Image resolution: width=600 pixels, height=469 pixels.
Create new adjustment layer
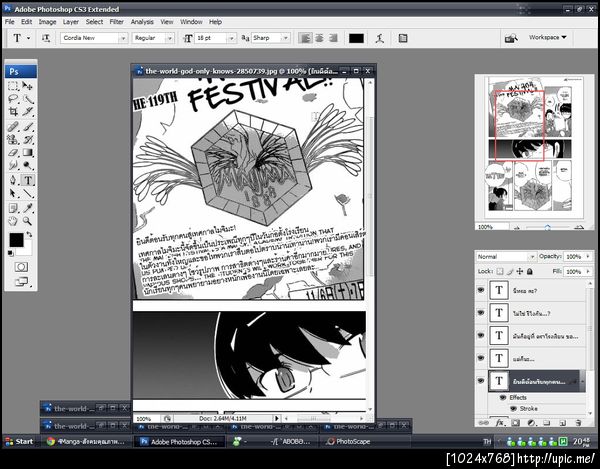pyautogui.click(x=531, y=423)
